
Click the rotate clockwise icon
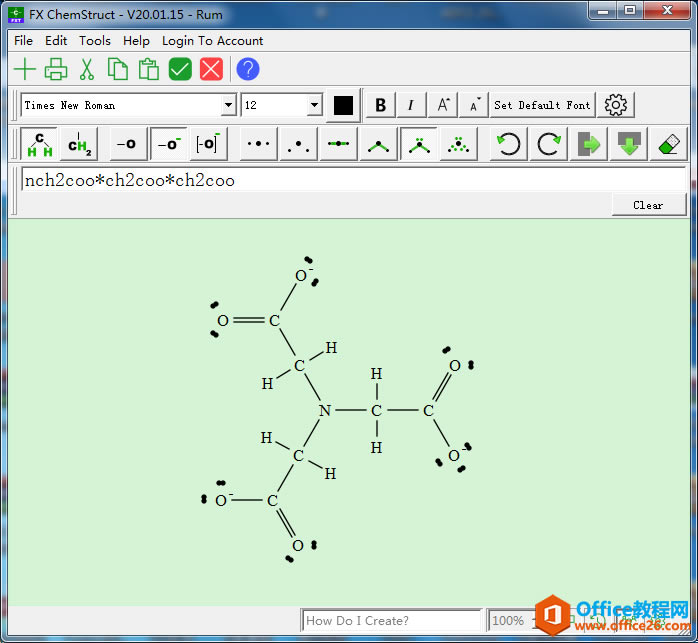[548, 144]
